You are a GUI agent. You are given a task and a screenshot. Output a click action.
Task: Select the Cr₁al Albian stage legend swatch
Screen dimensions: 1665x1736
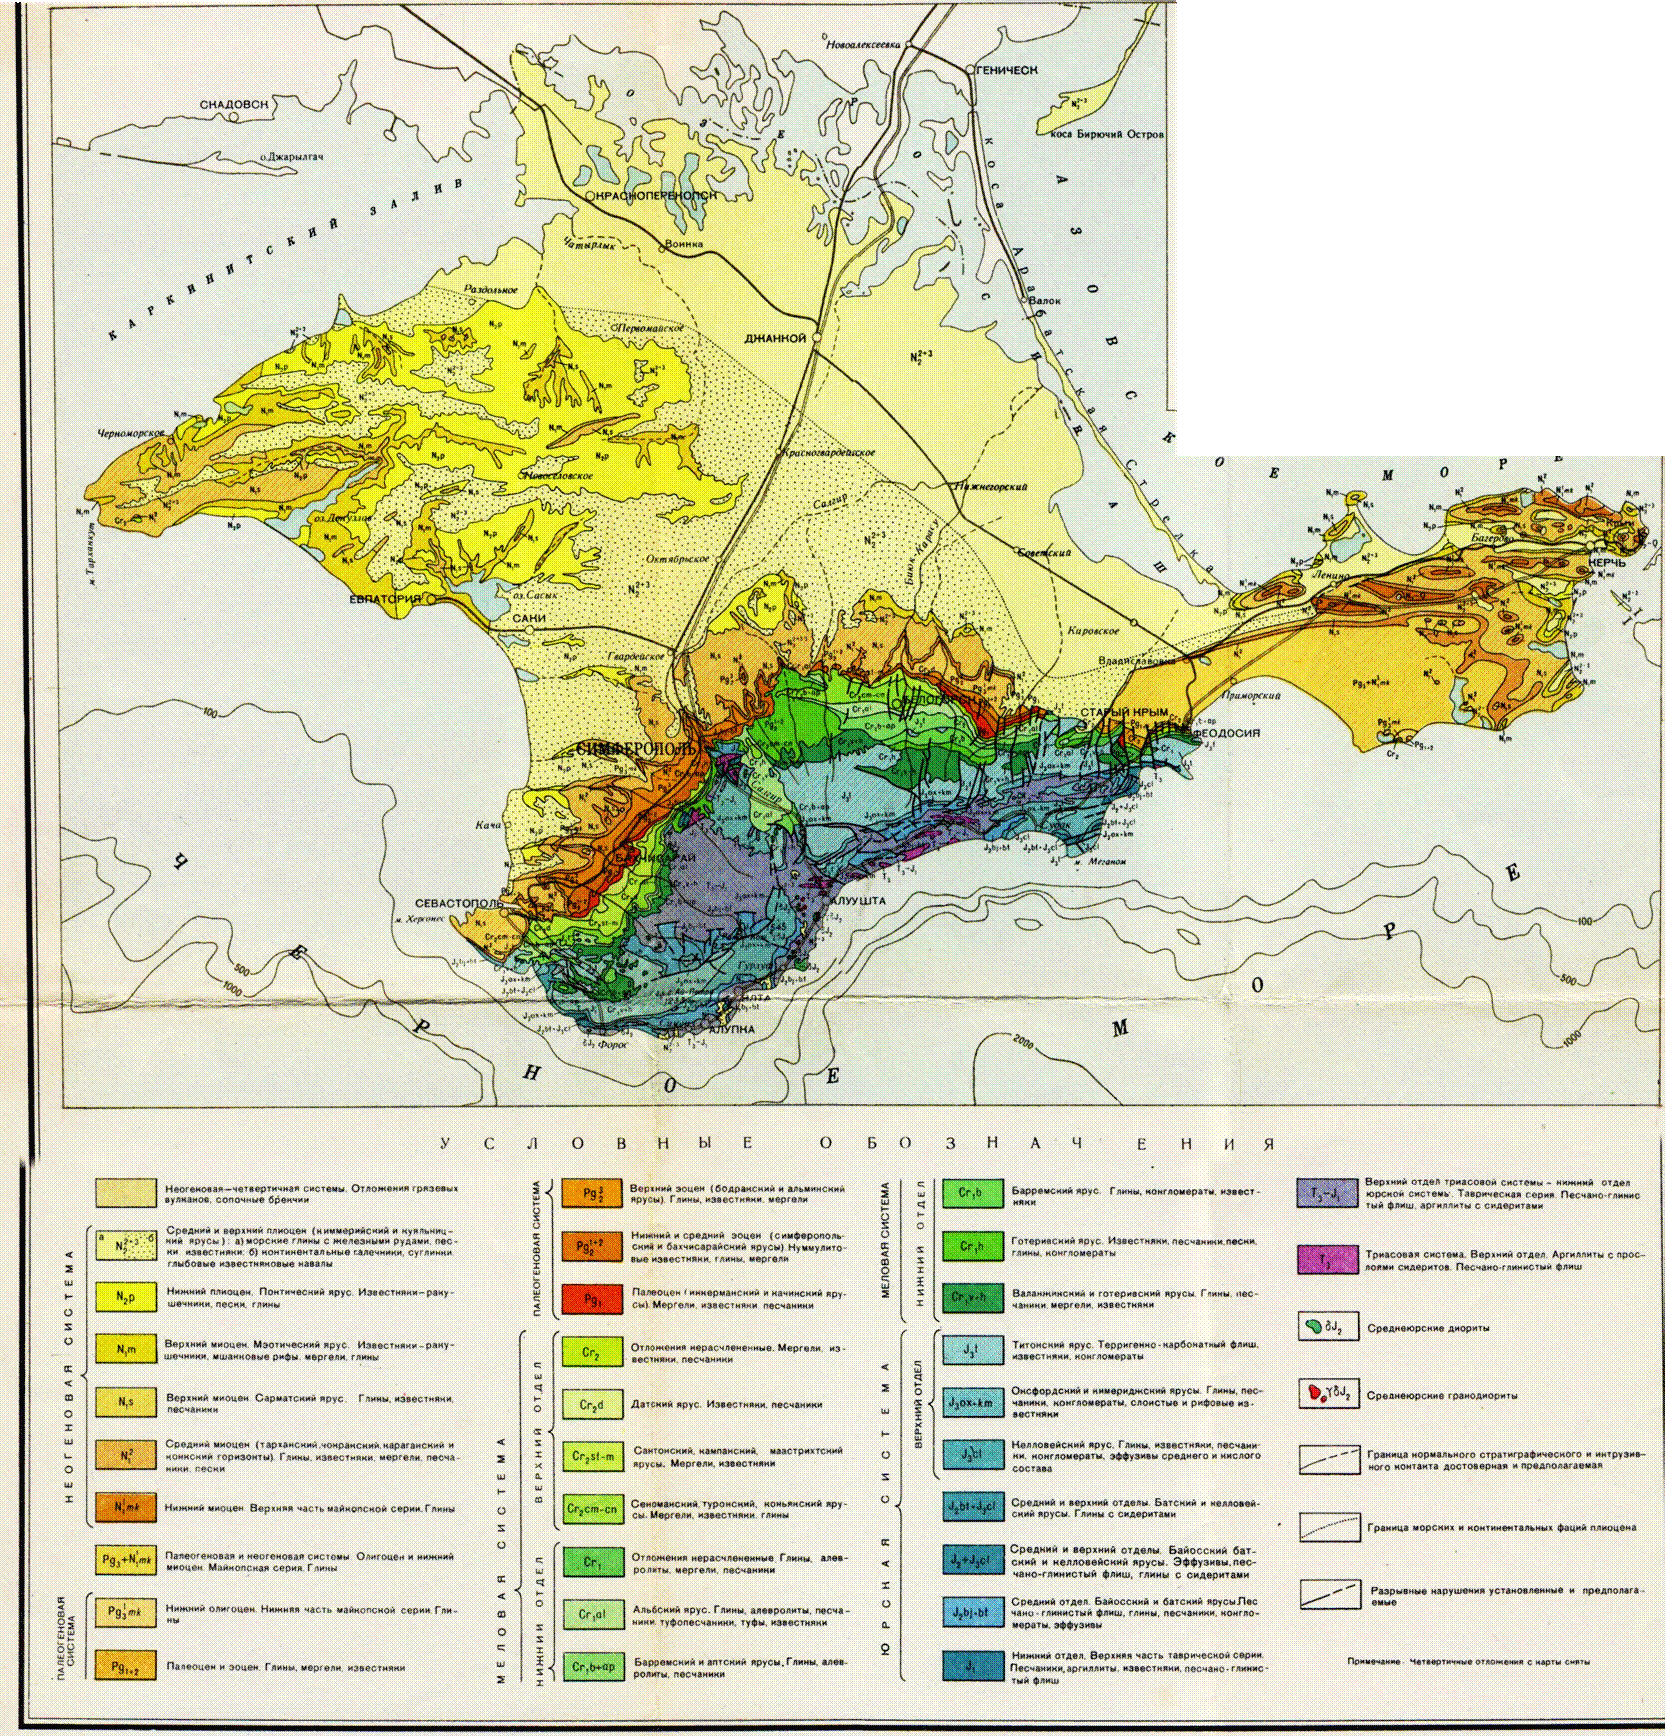click(x=591, y=1614)
